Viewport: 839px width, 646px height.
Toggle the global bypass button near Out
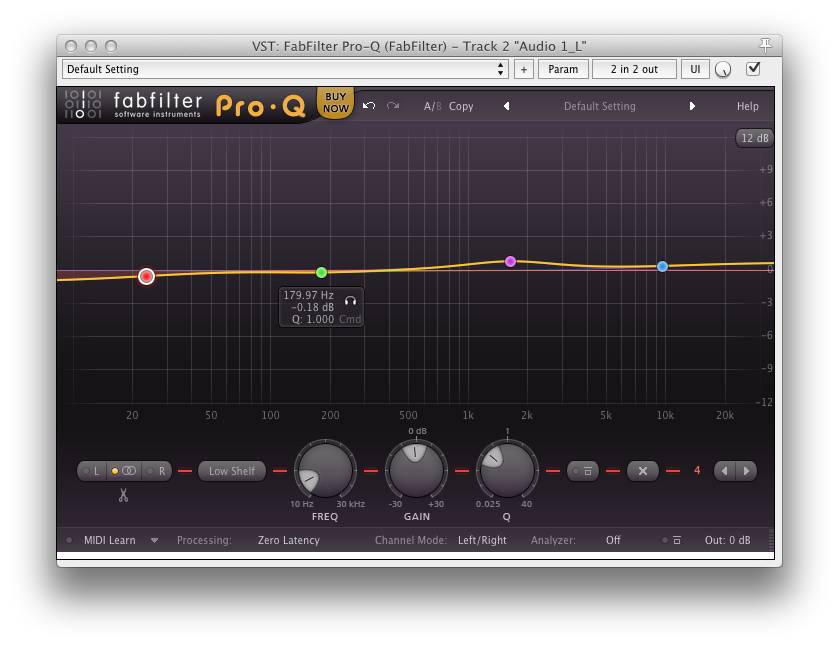671,540
